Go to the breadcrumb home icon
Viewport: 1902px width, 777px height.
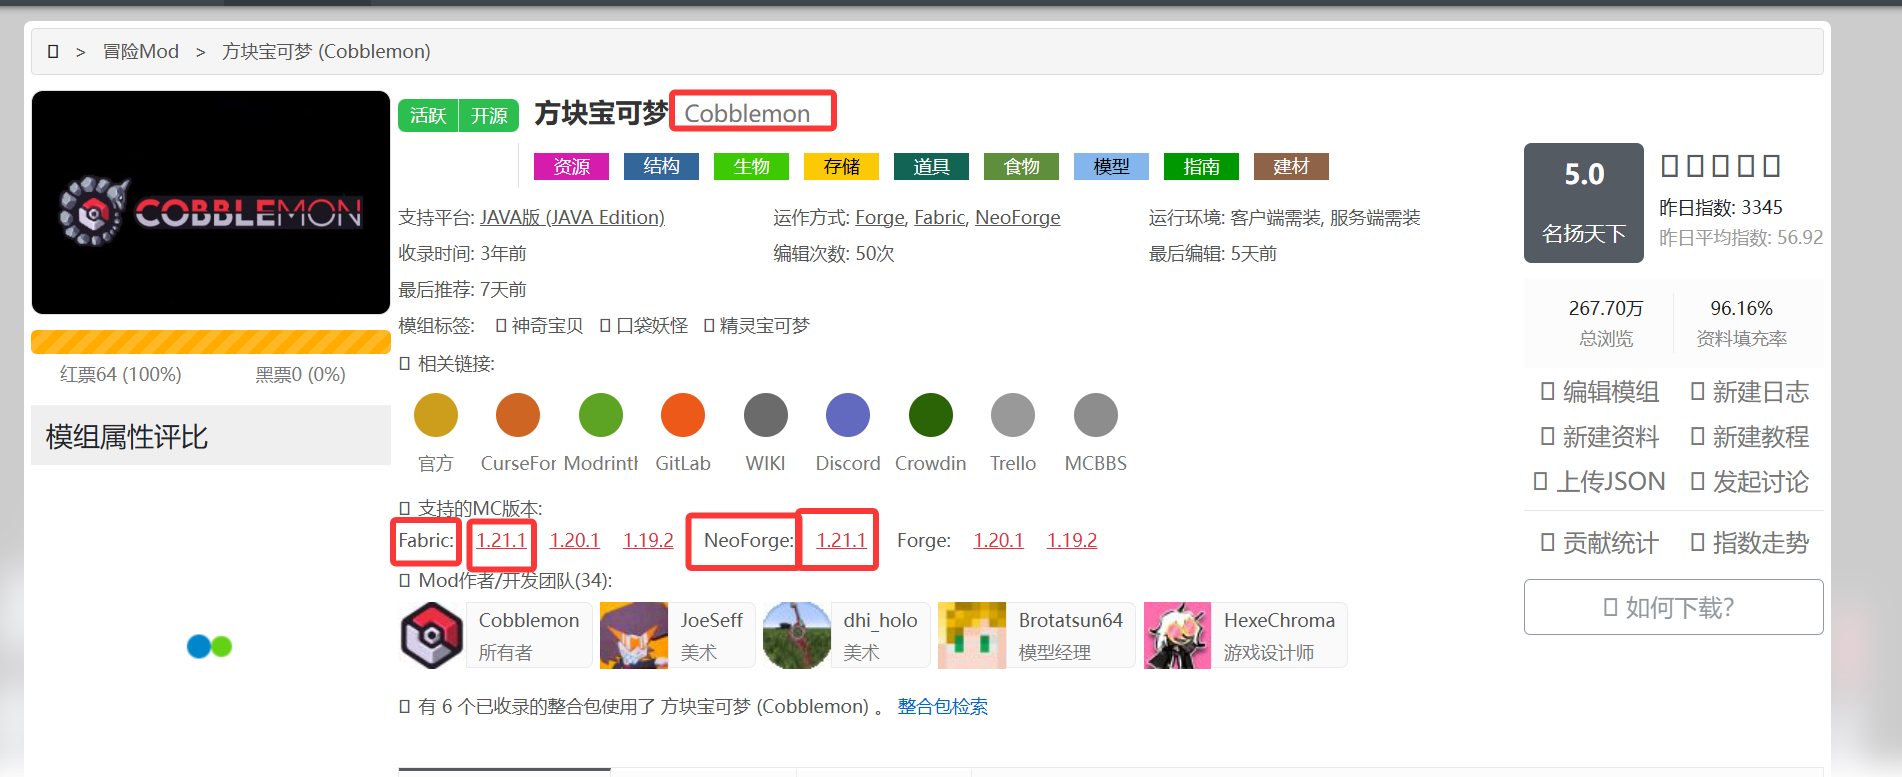(x=53, y=51)
